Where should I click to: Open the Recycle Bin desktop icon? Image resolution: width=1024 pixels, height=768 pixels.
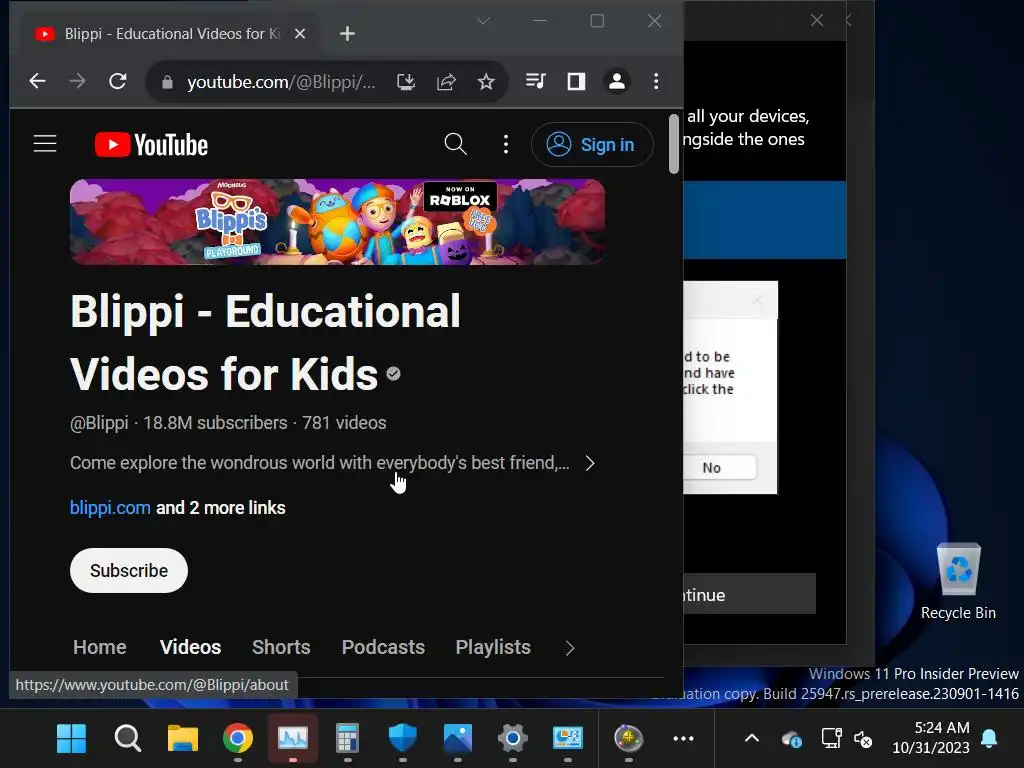pos(958,581)
